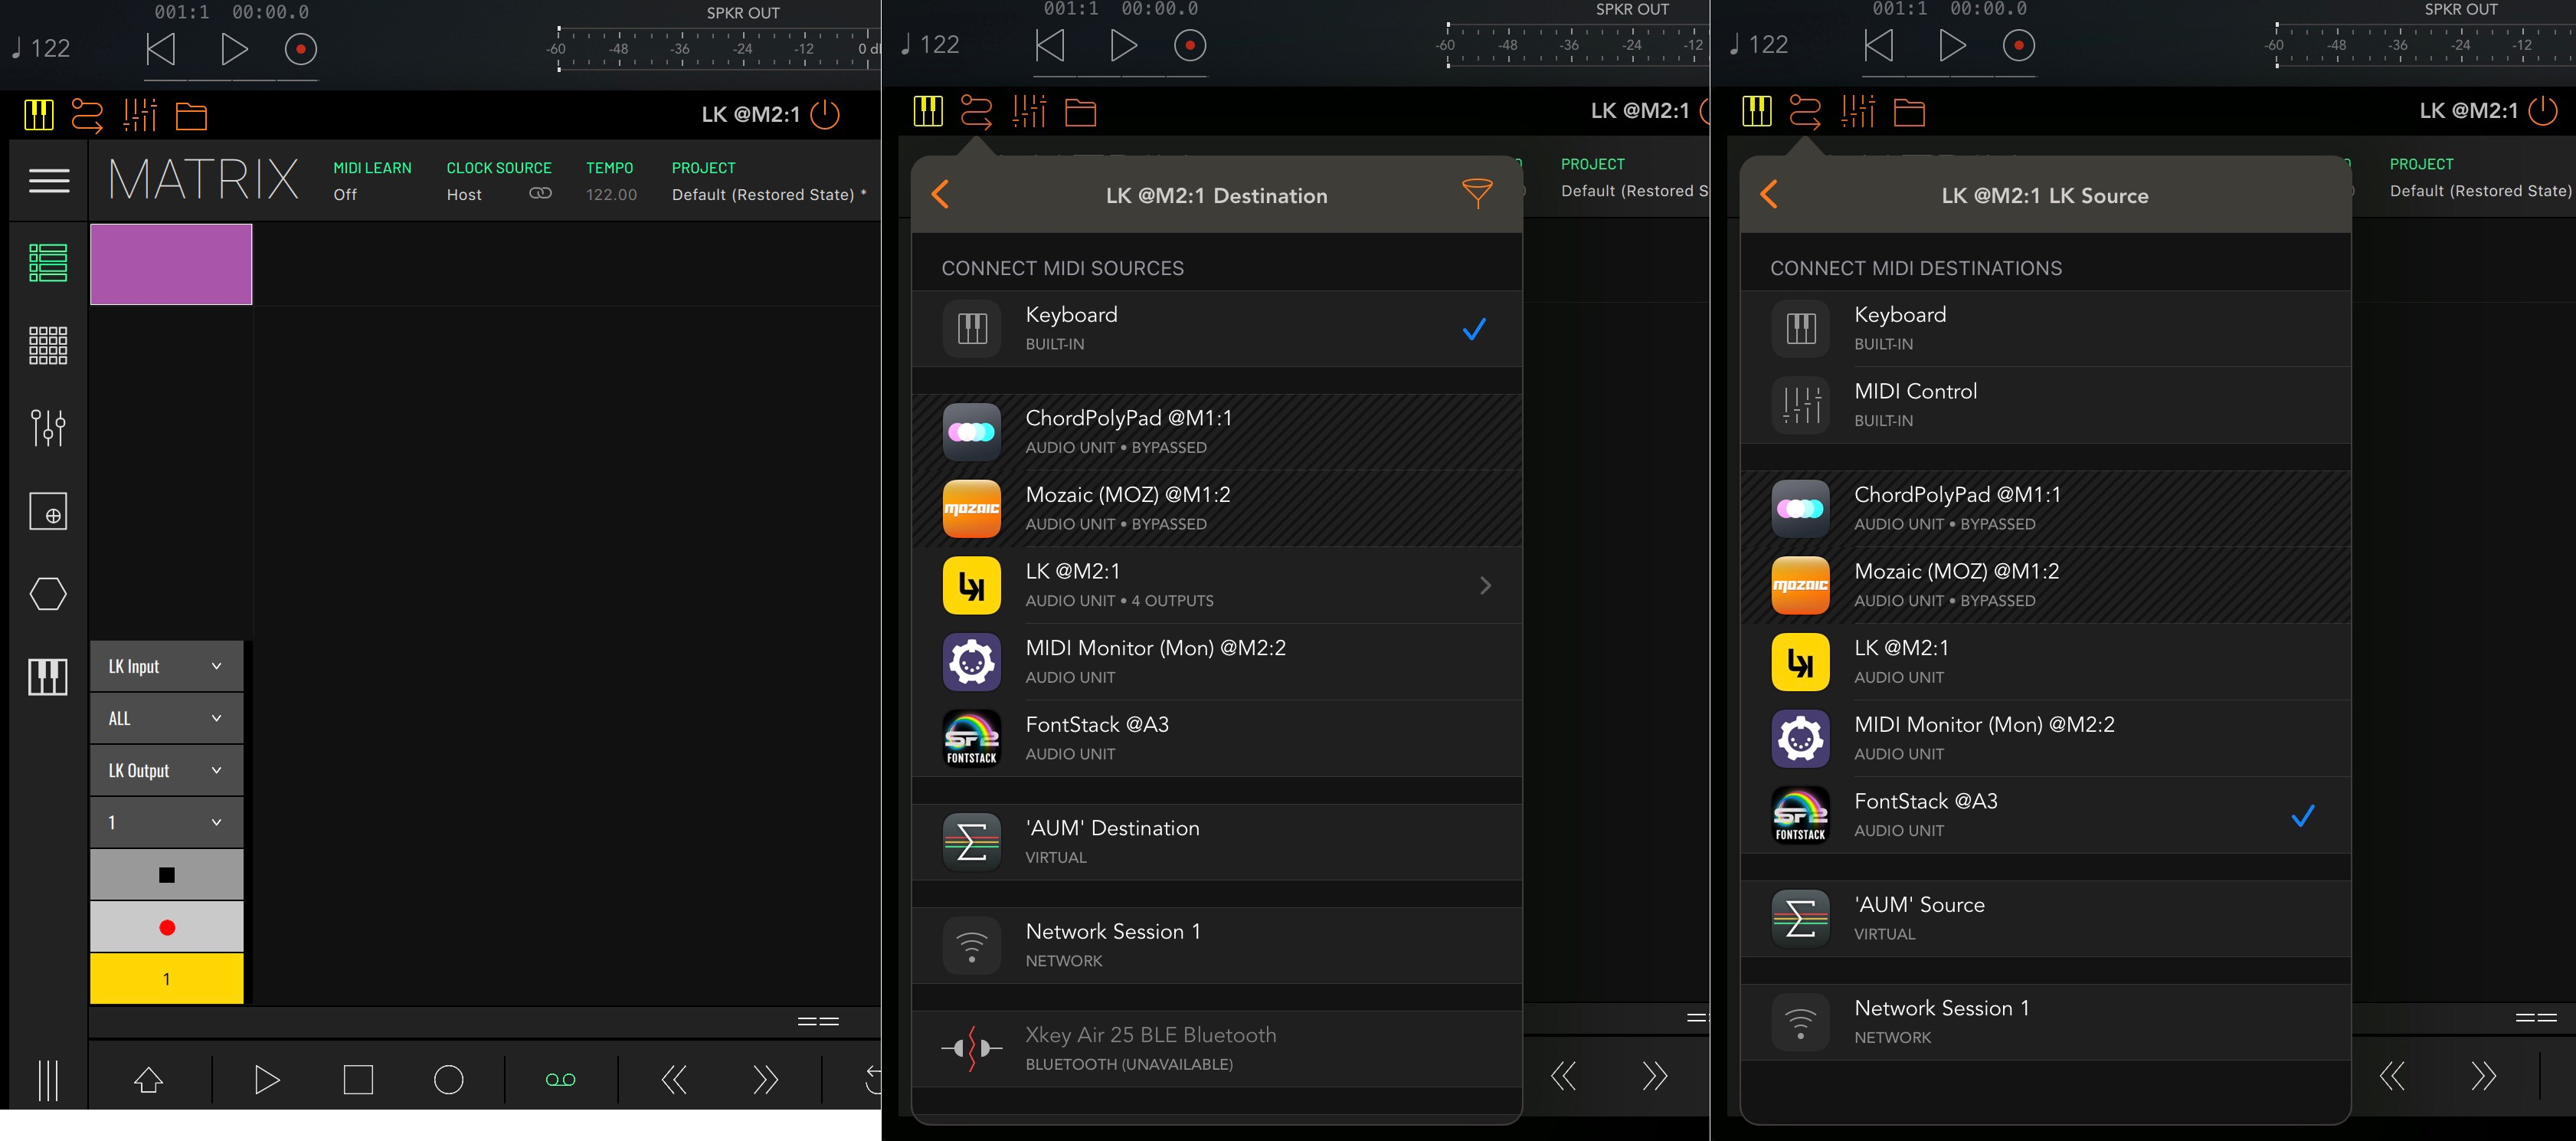Open the ALL channel dropdown
This screenshot has width=2576, height=1141.
click(167, 718)
